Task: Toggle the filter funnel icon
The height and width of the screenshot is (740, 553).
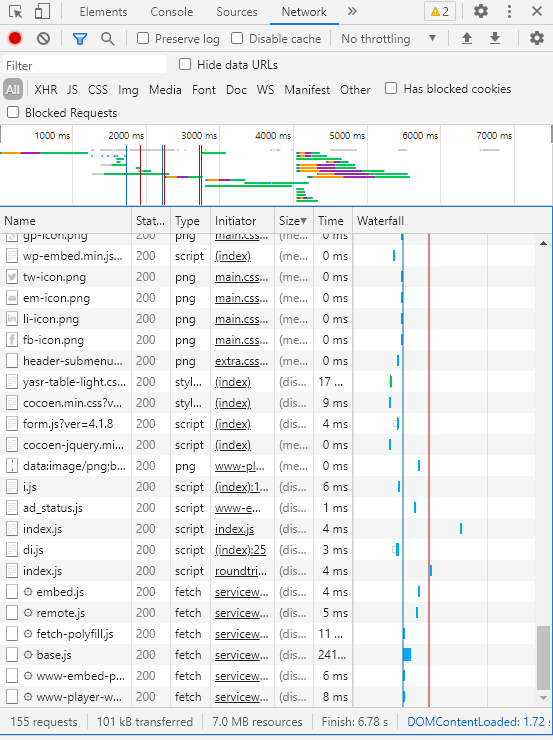Action: pos(80,39)
